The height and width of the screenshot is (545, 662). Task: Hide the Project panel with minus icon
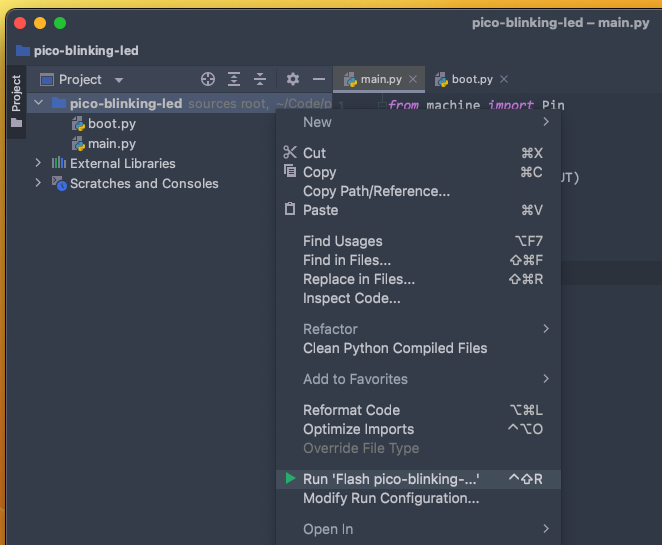click(319, 79)
